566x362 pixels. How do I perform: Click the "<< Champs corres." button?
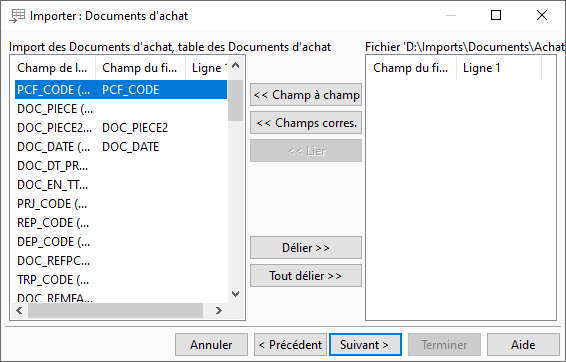click(x=306, y=123)
